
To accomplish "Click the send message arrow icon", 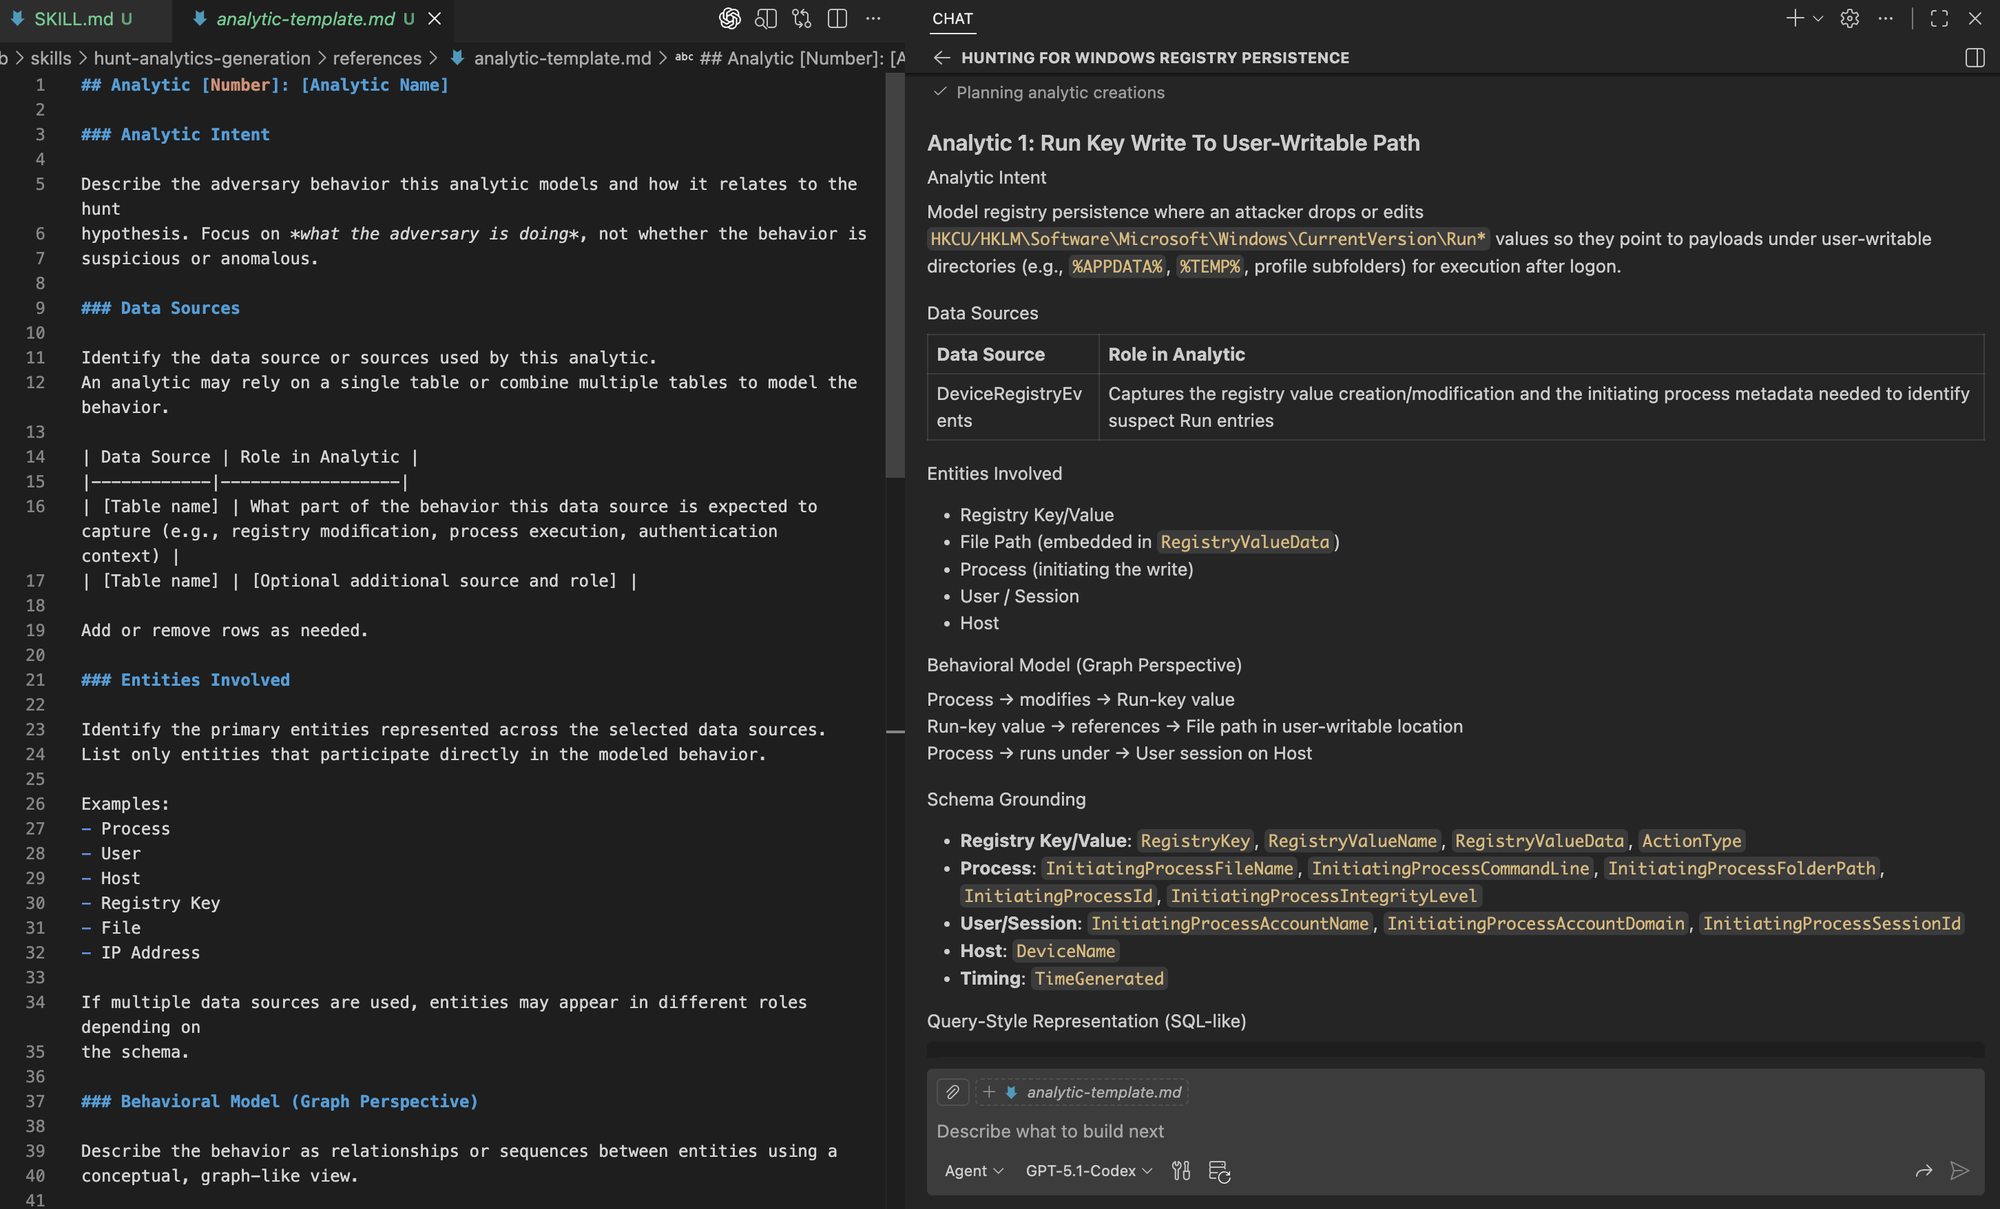I will pyautogui.click(x=1959, y=1171).
